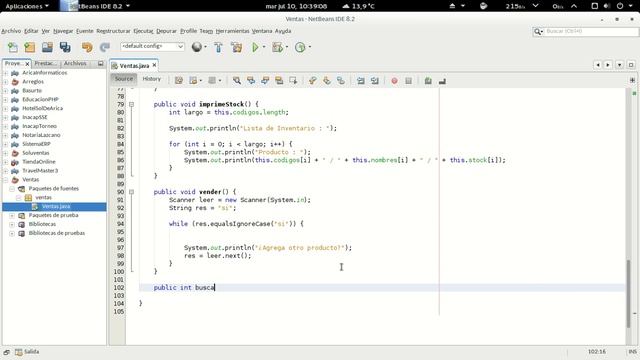Viewport: 640px width, 360px height.
Task: Open the Archivo menu
Action: [x=11, y=31]
